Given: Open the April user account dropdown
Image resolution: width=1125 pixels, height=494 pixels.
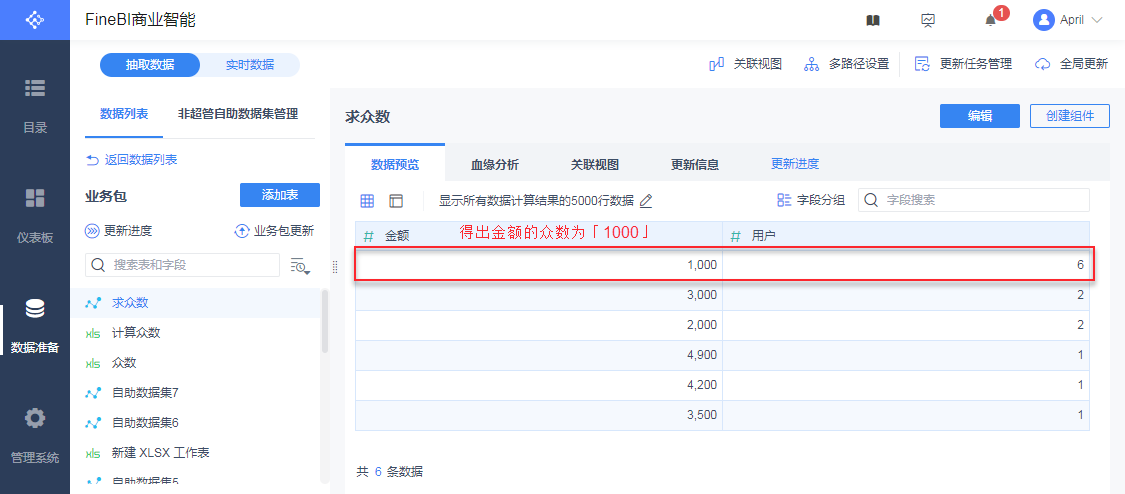Looking at the screenshot, I should tap(1068, 20).
